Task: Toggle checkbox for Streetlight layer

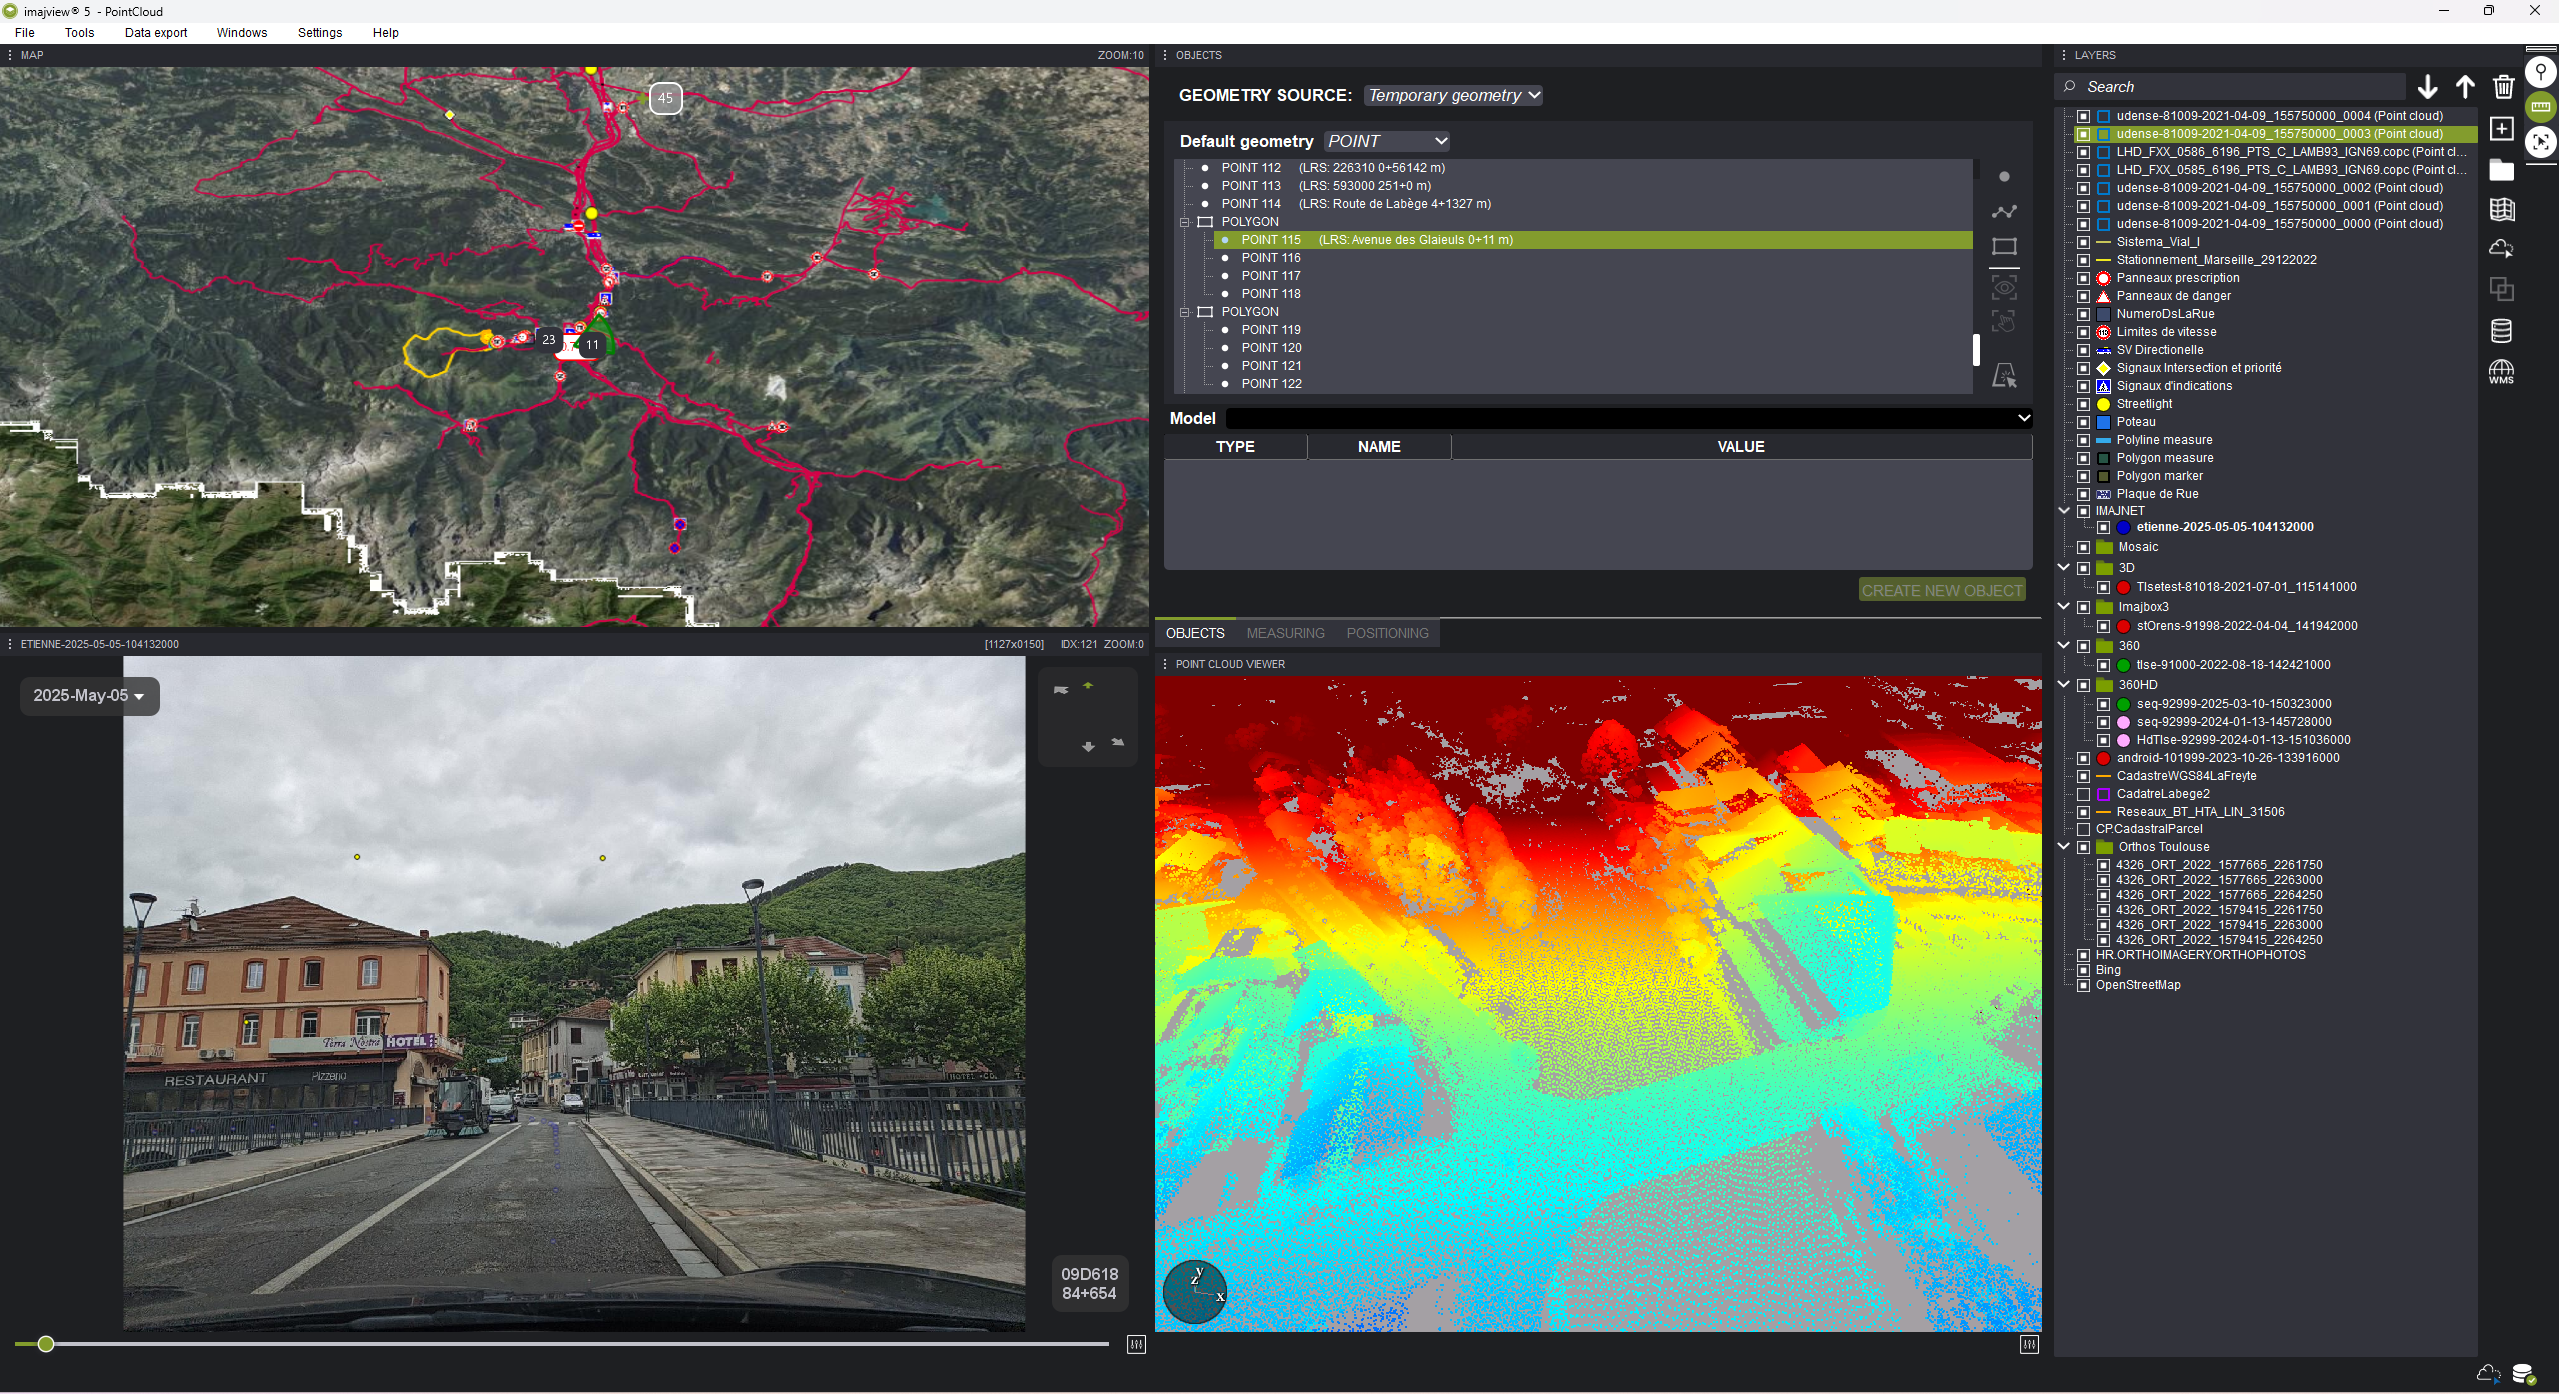Action: pos(2083,404)
